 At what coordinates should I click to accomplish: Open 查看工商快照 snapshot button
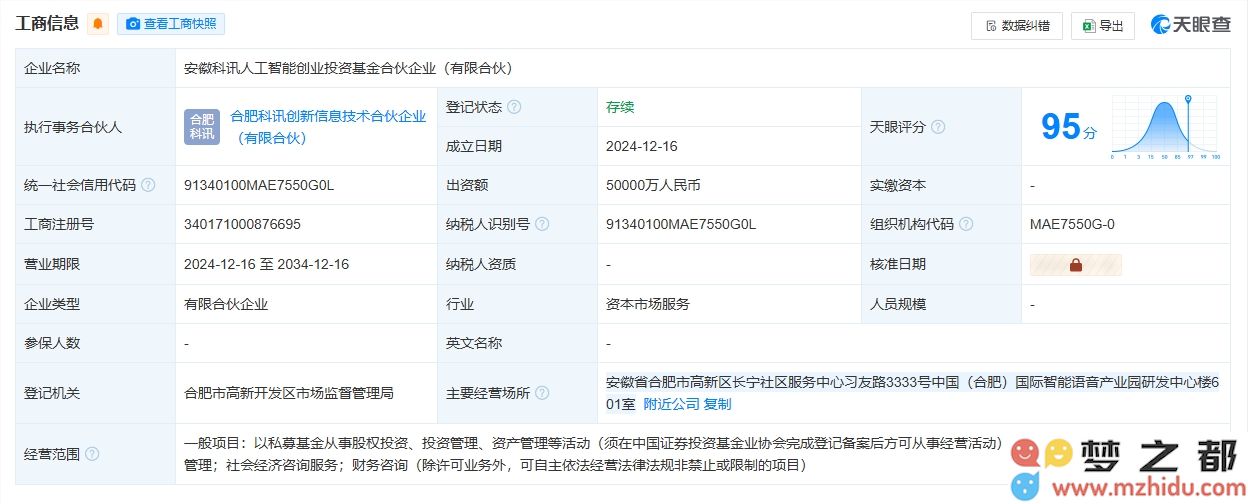click(171, 24)
